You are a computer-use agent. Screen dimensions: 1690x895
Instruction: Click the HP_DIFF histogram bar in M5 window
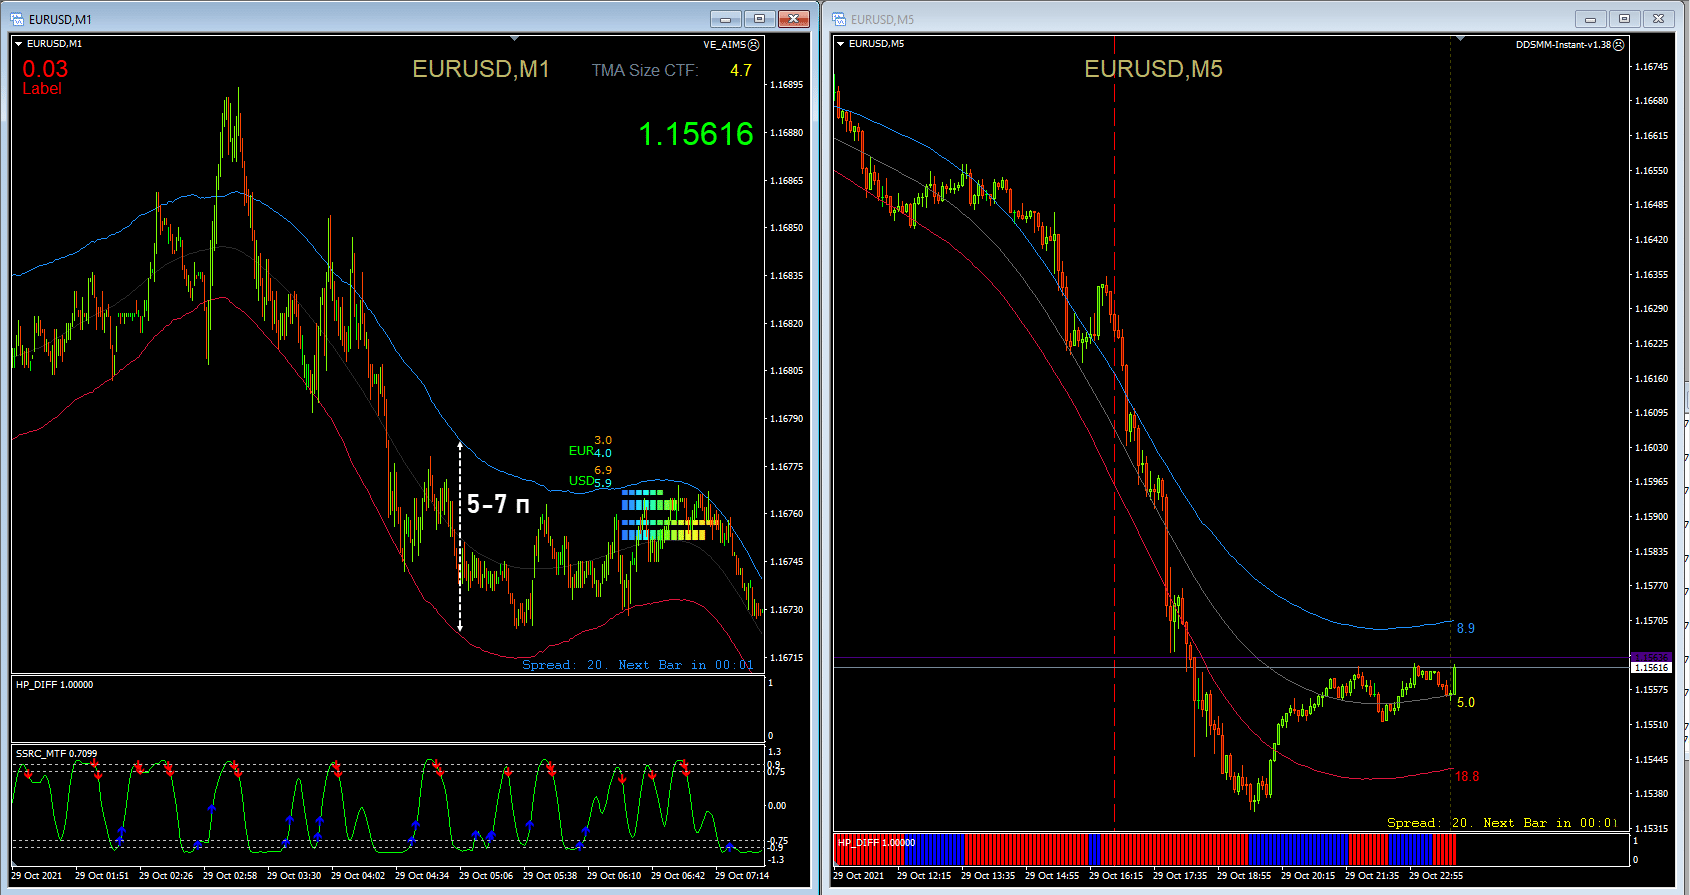click(x=1150, y=850)
